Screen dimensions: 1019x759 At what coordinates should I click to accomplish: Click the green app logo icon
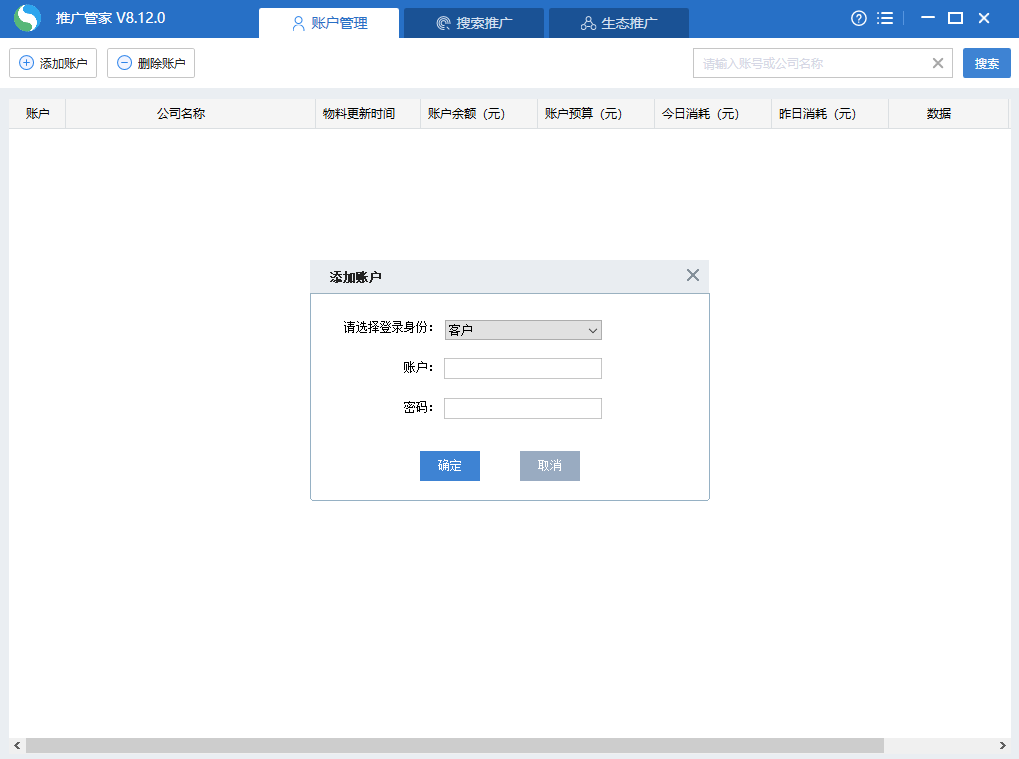tap(27, 19)
